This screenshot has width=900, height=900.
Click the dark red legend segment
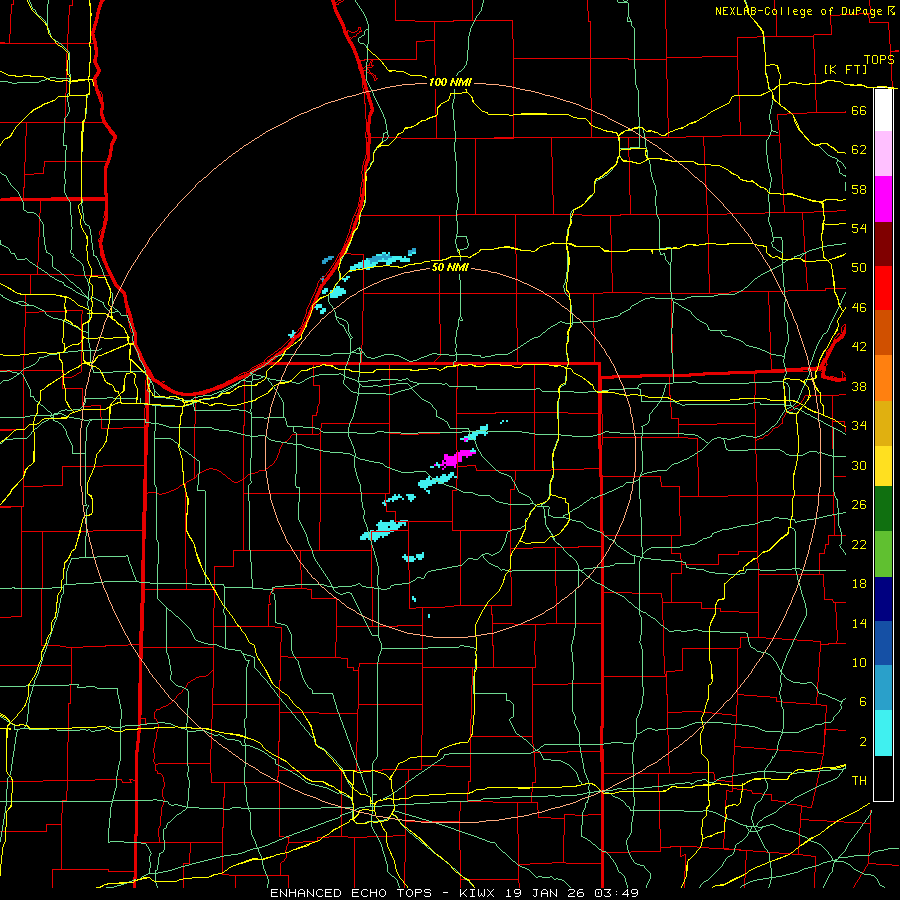(883, 243)
